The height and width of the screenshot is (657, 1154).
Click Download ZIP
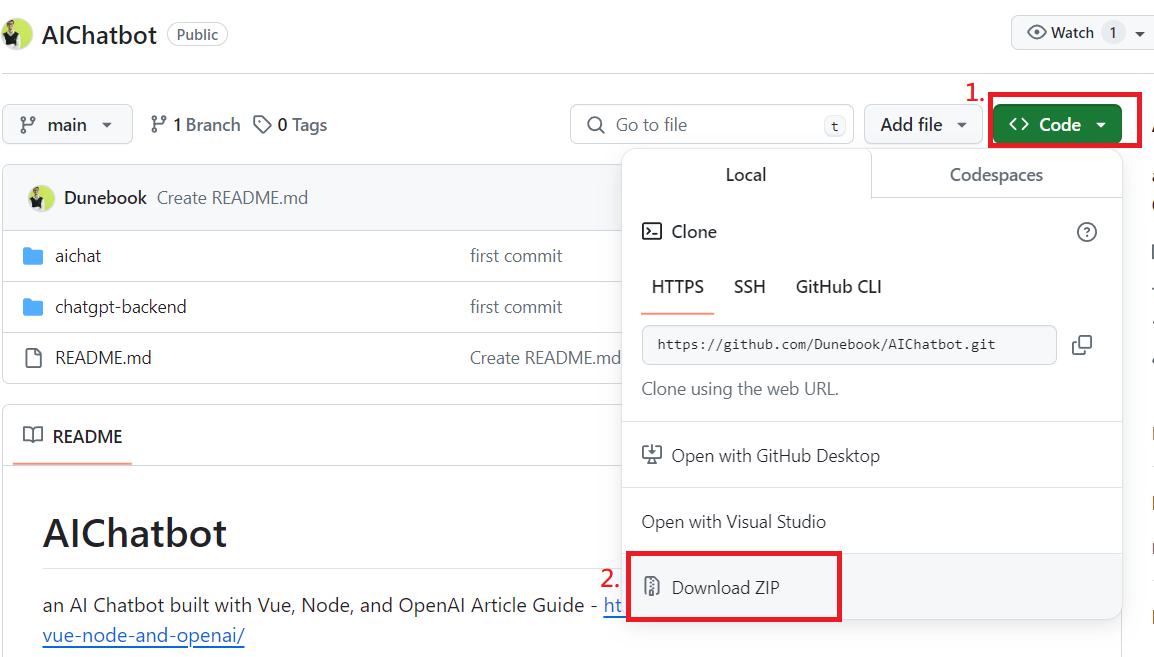(725, 588)
